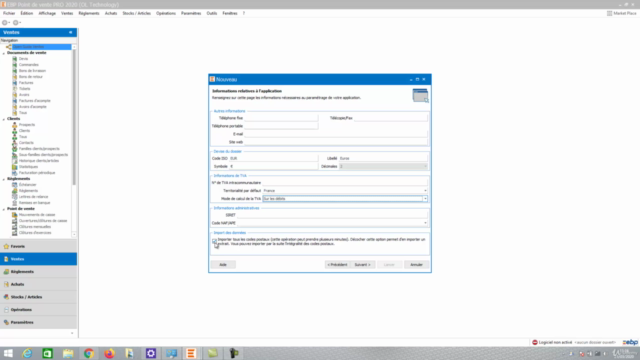Open the Affichage menu

pos(47,13)
